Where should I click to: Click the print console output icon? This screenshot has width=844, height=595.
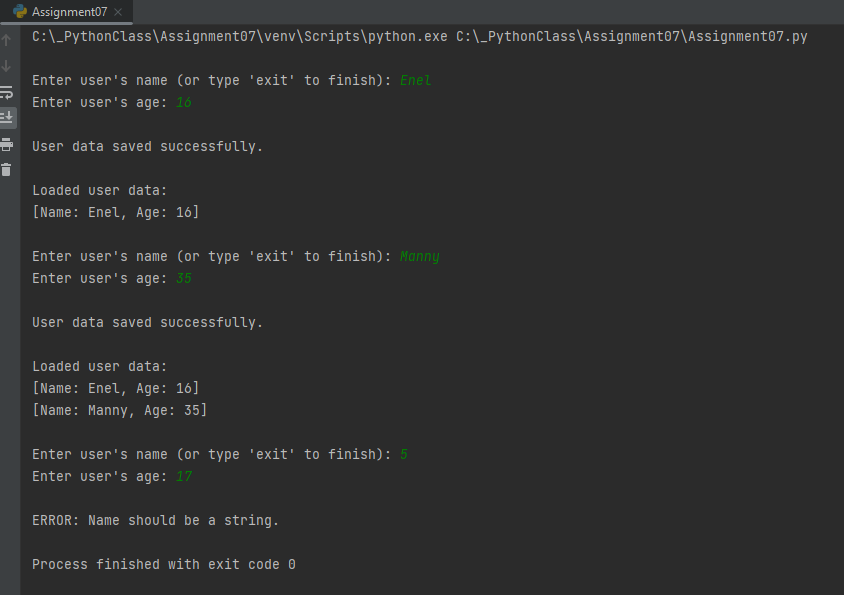[6, 144]
